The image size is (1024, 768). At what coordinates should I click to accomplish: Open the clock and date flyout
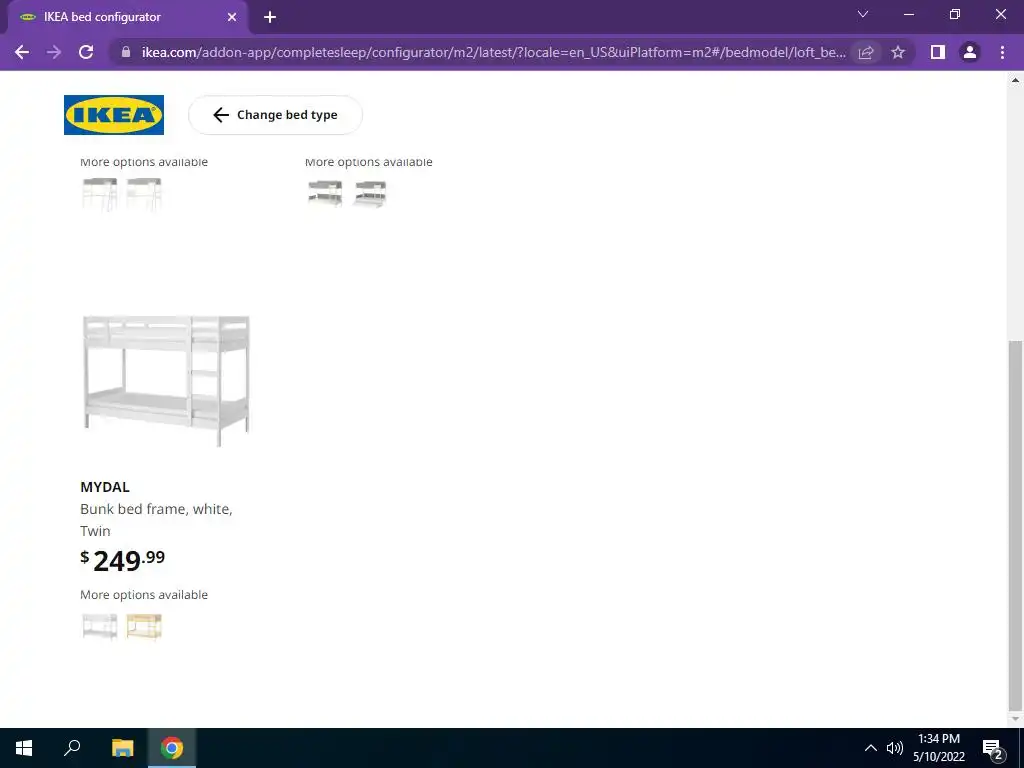pyautogui.click(x=939, y=748)
